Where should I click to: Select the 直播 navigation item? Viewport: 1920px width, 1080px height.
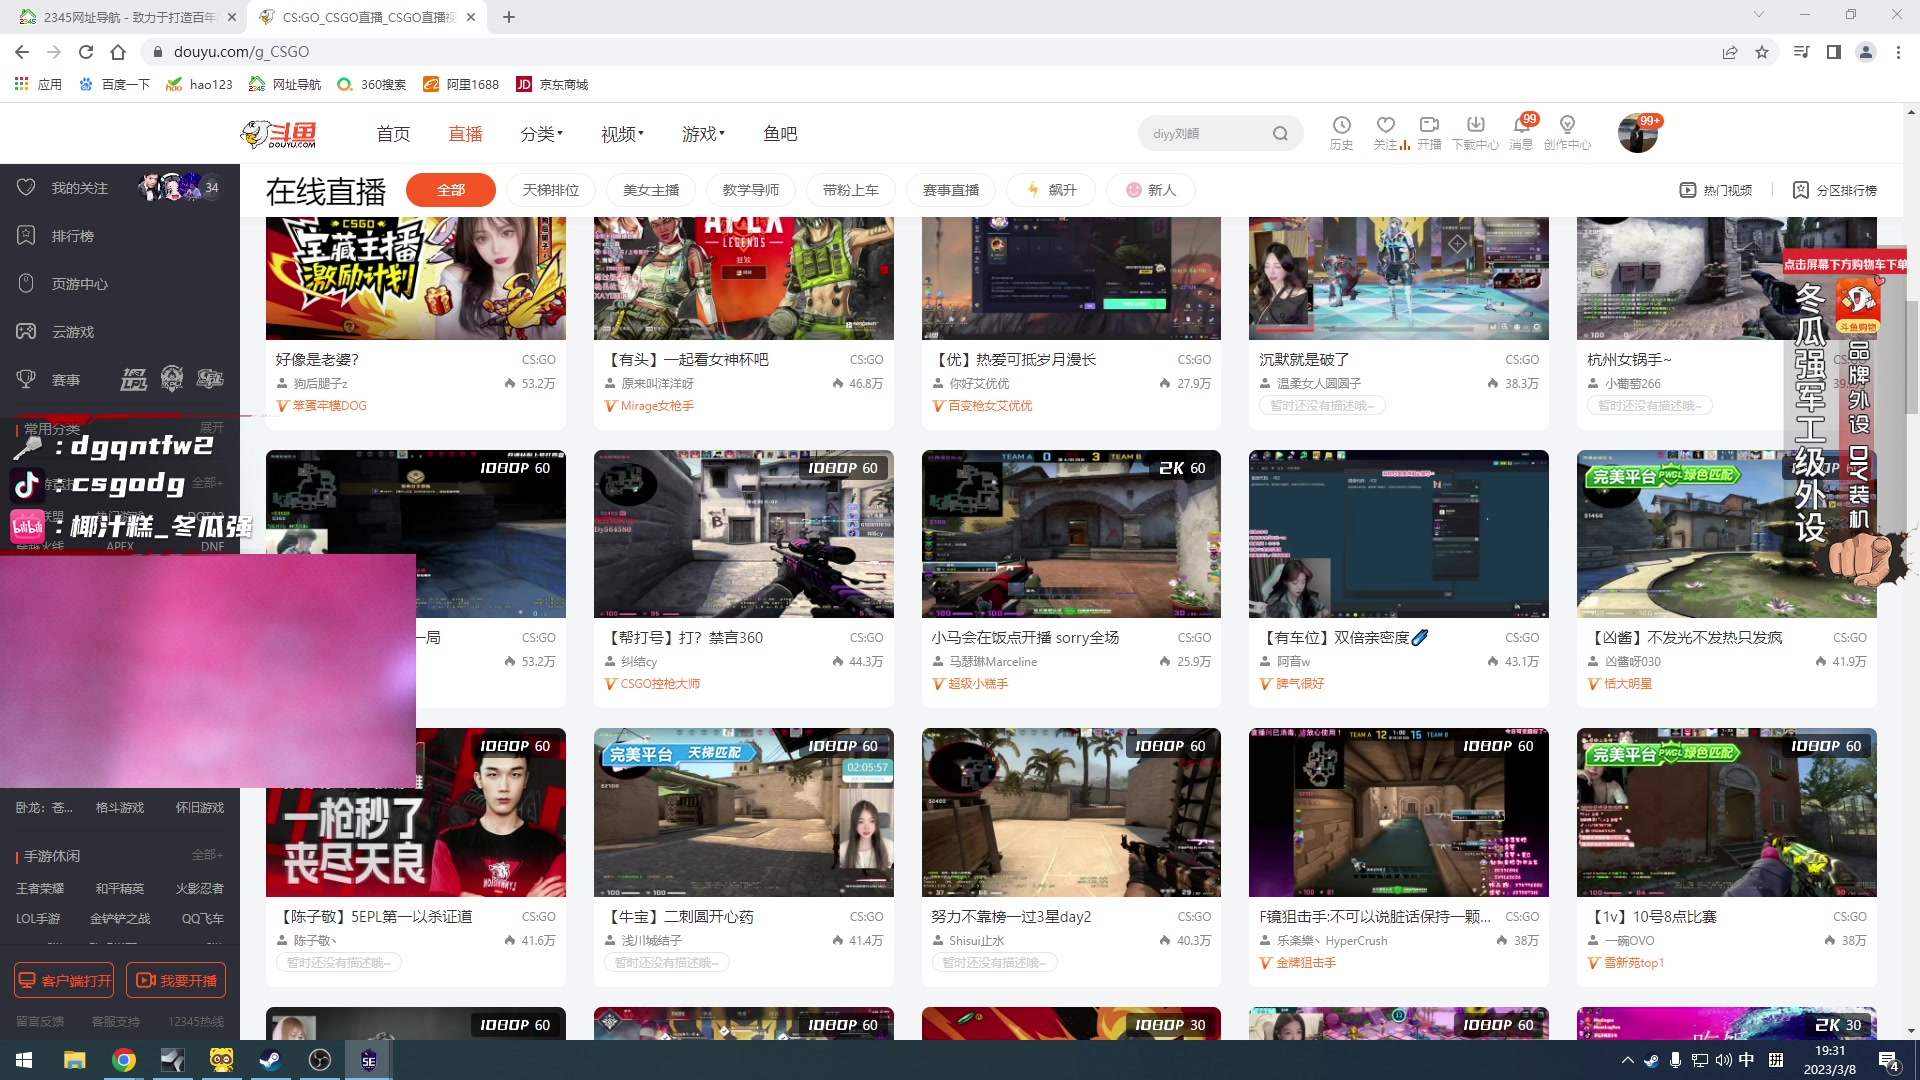pos(465,134)
